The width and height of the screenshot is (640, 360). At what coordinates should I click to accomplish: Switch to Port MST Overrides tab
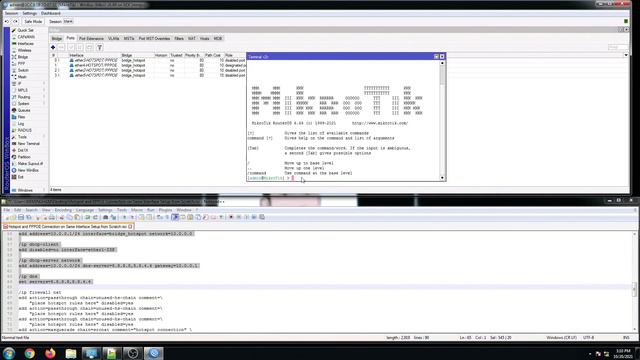point(154,38)
